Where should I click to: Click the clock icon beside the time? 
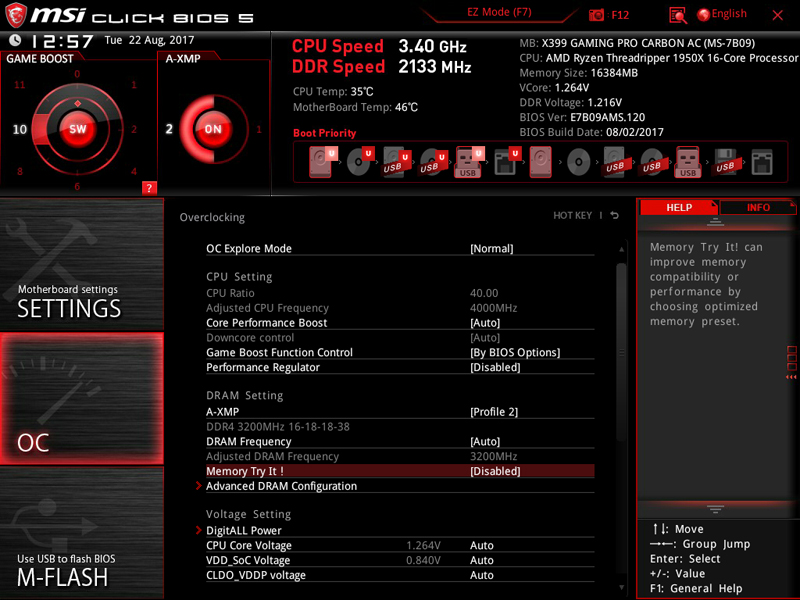pyautogui.click(x=15, y=40)
